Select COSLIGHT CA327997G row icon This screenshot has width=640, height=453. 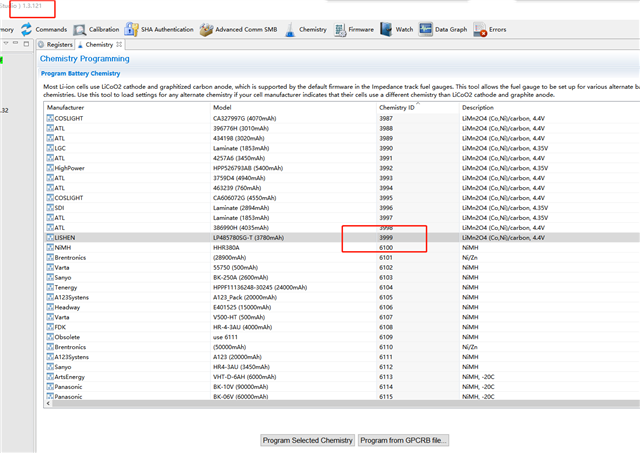[50, 118]
